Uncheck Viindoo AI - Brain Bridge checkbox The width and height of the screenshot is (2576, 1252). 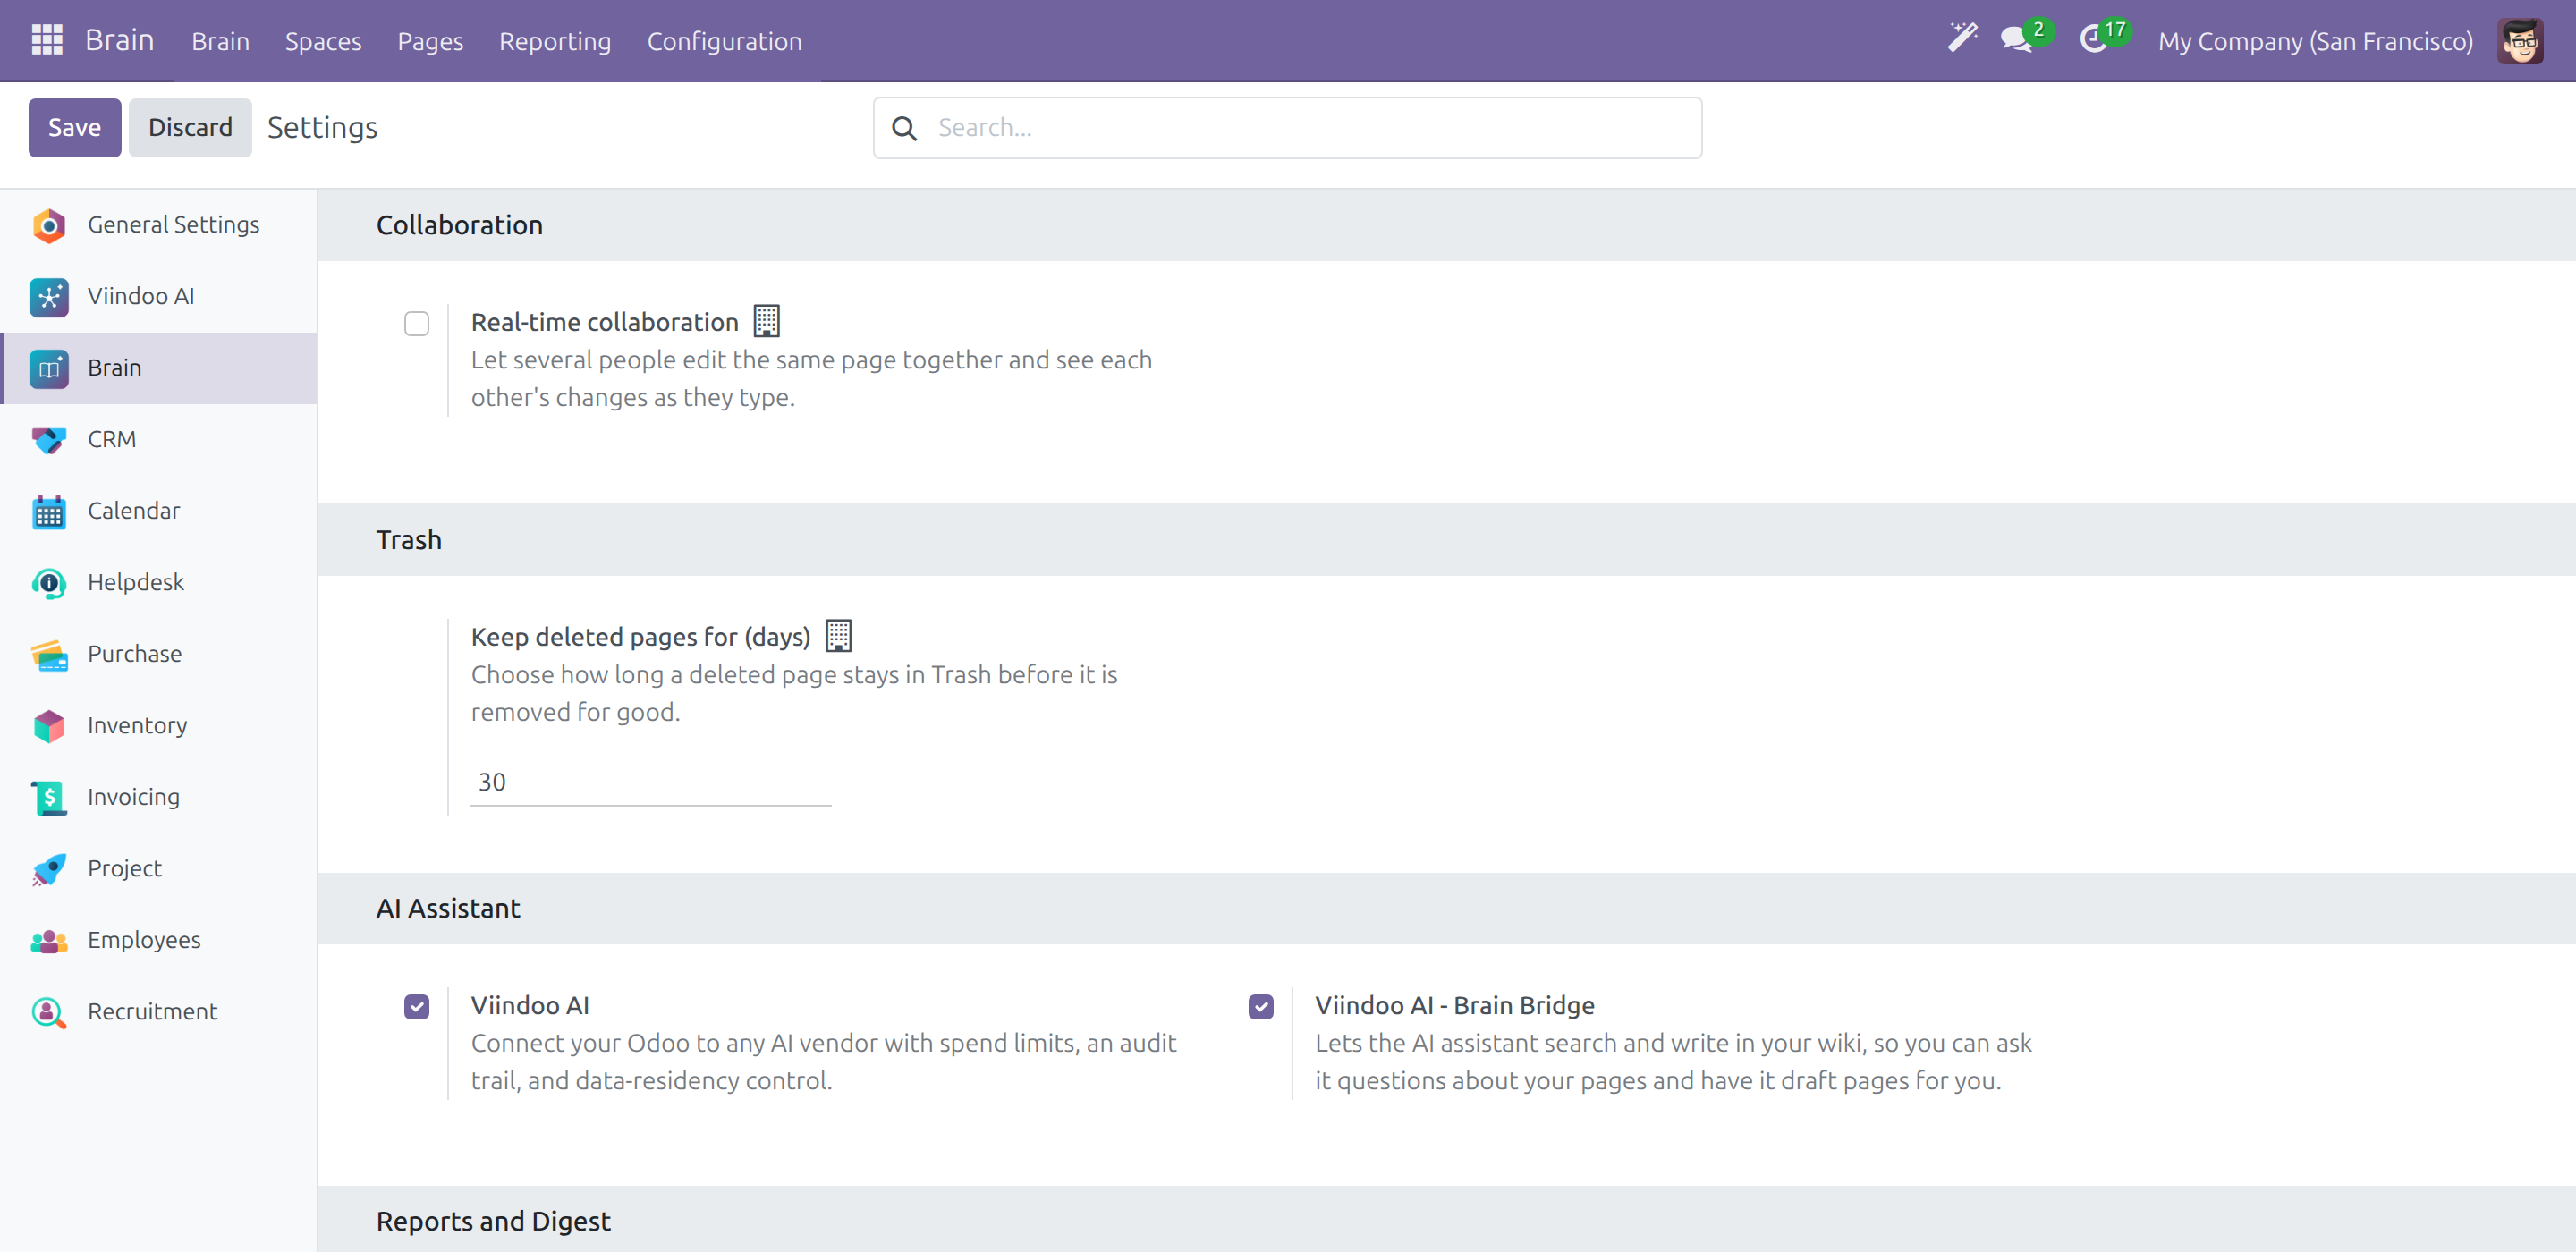click(x=1261, y=1007)
